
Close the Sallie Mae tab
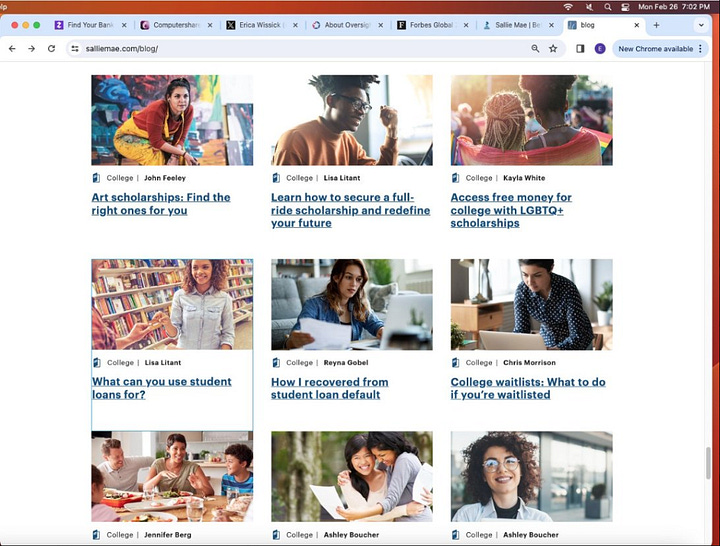[x=551, y=25]
